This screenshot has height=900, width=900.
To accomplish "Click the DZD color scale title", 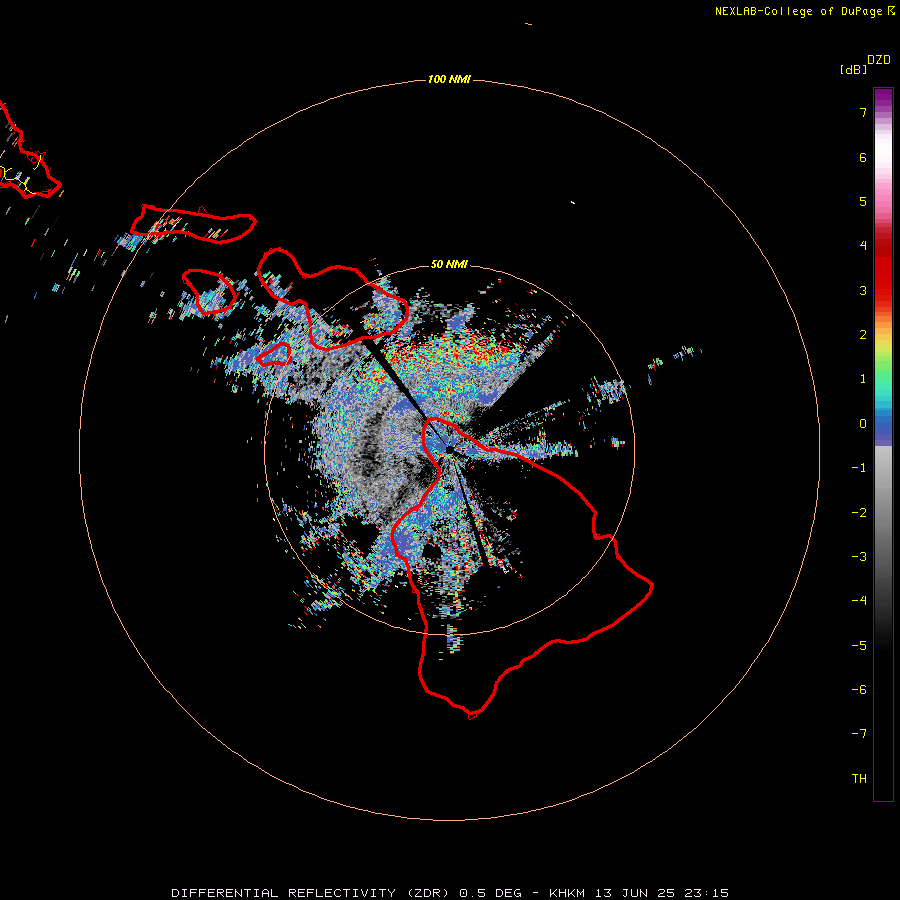I will coord(879,60).
